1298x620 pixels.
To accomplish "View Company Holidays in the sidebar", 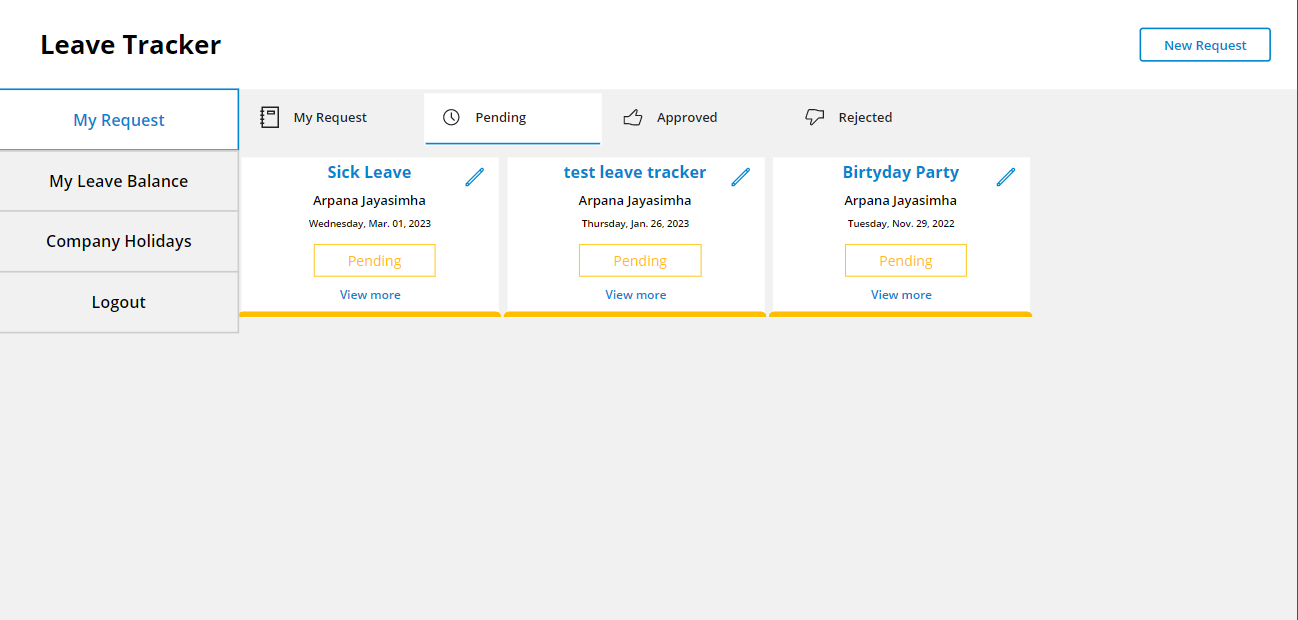I will [118, 241].
